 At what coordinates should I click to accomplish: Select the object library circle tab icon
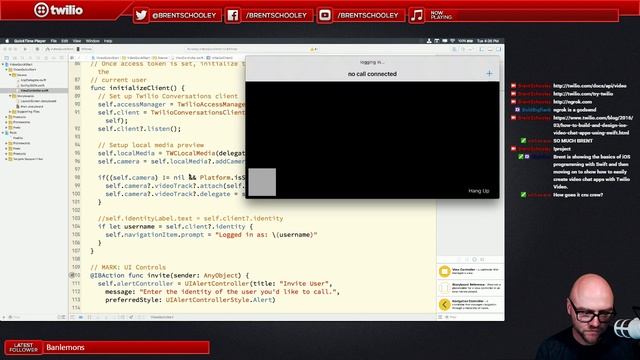(474, 259)
